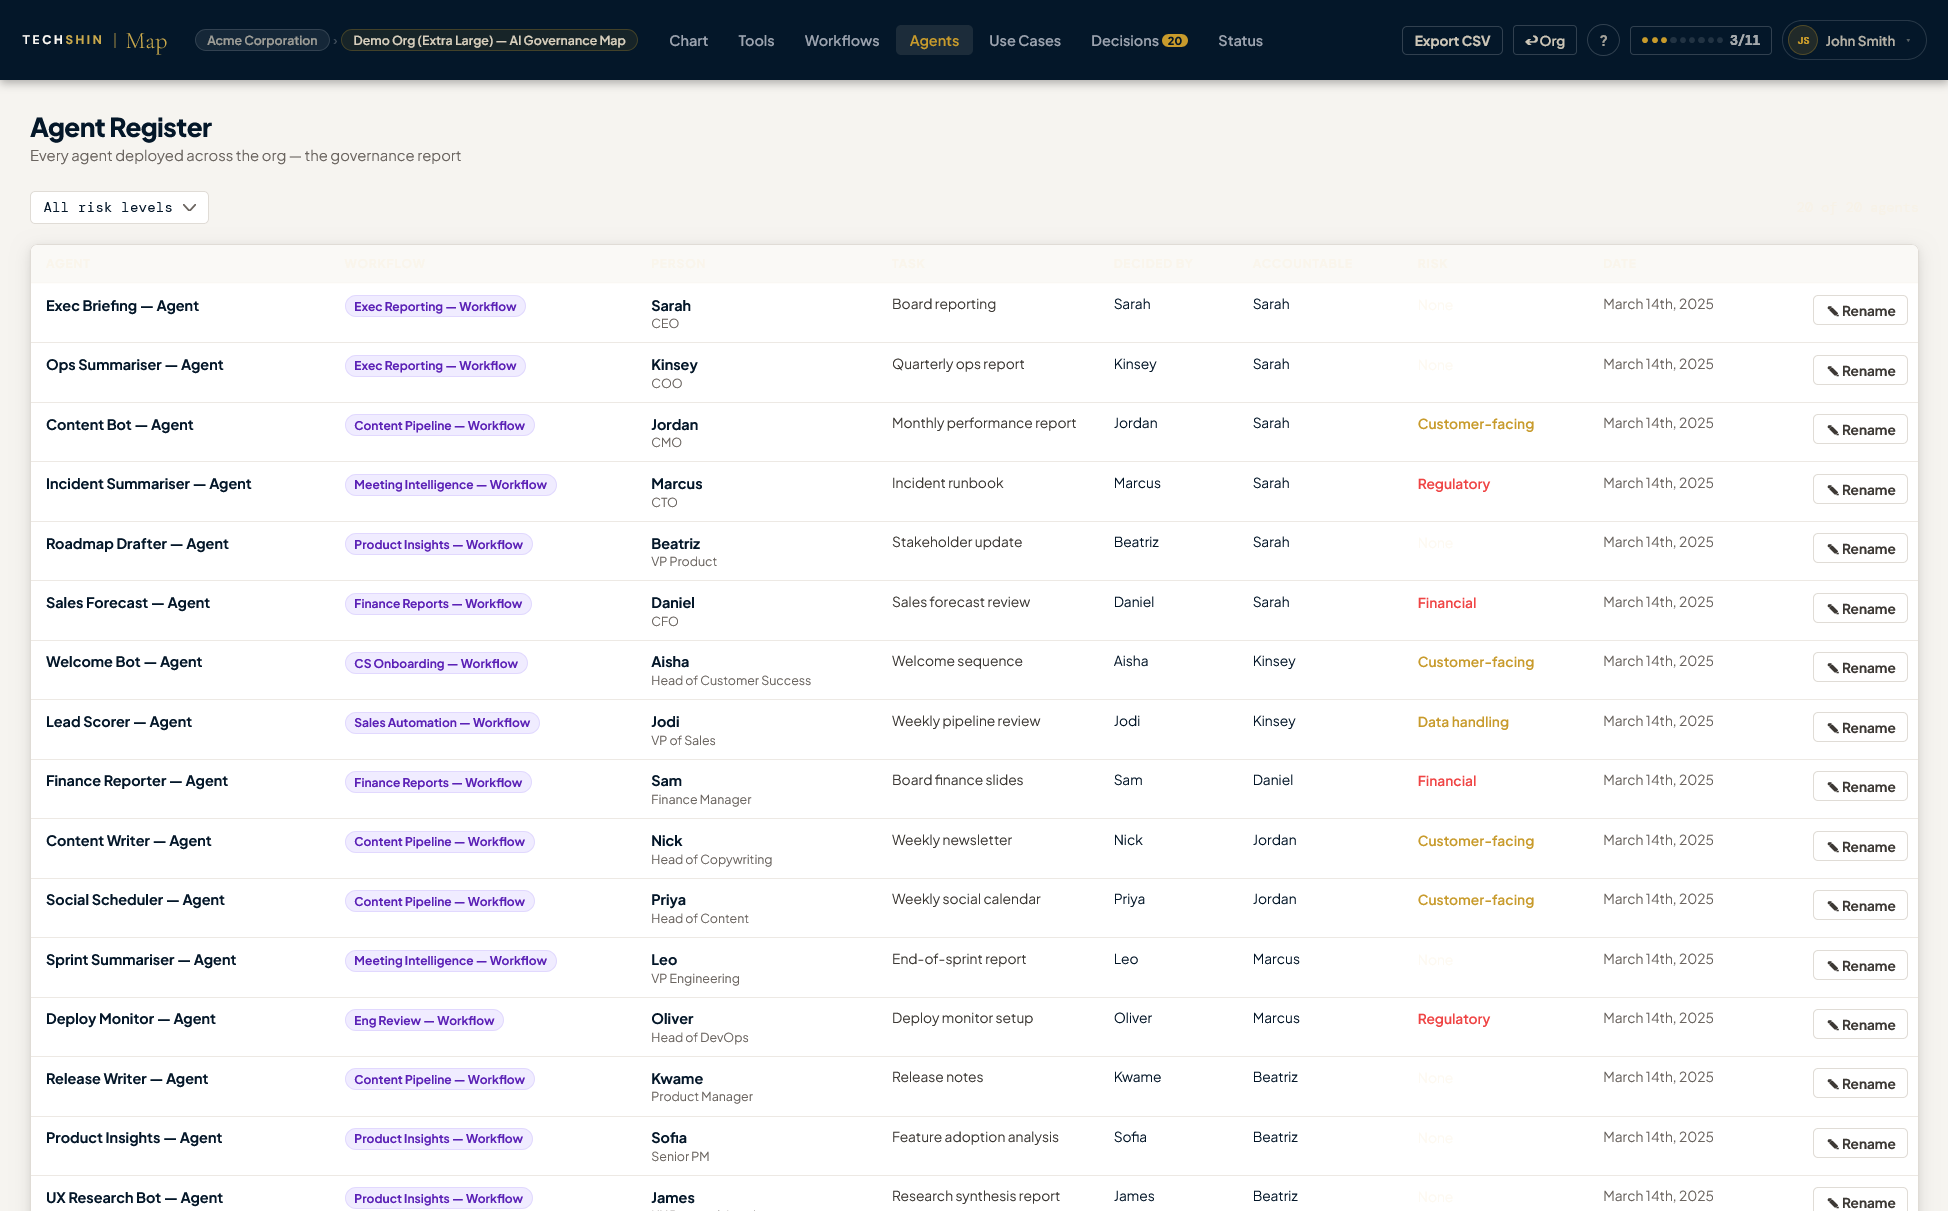Click the TECHSHIN Map logo
This screenshot has height=1211, width=1948.
pyautogui.click(x=94, y=40)
